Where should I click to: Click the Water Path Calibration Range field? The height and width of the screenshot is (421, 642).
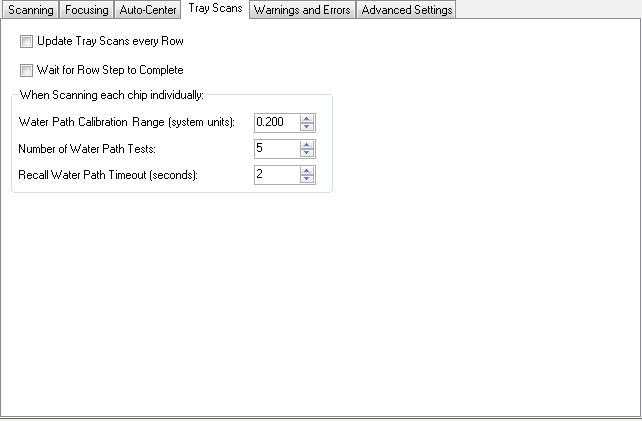click(x=276, y=122)
